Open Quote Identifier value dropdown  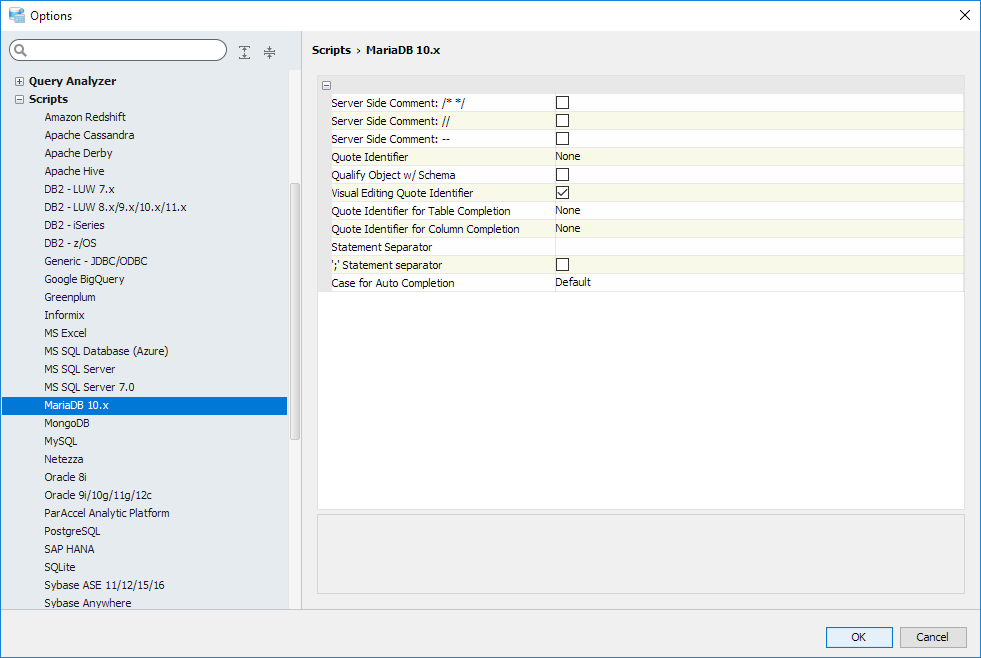757,156
